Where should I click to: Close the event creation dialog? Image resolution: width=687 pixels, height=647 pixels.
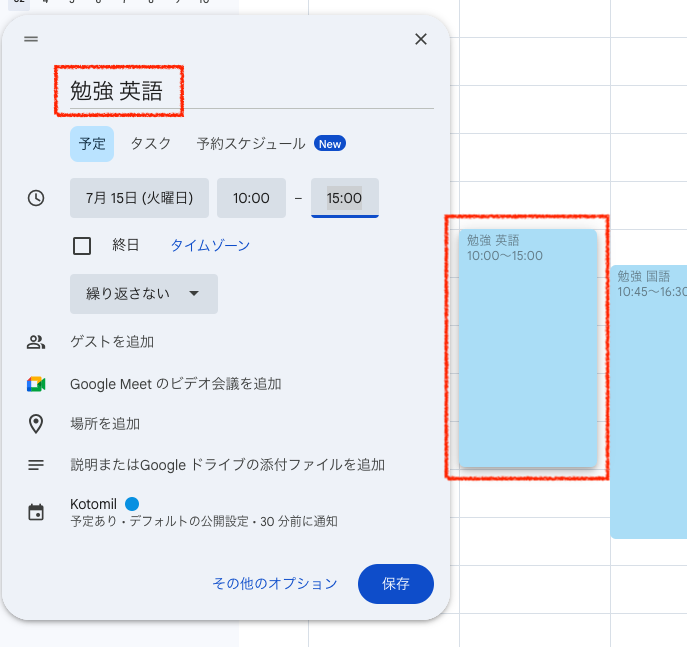421,39
